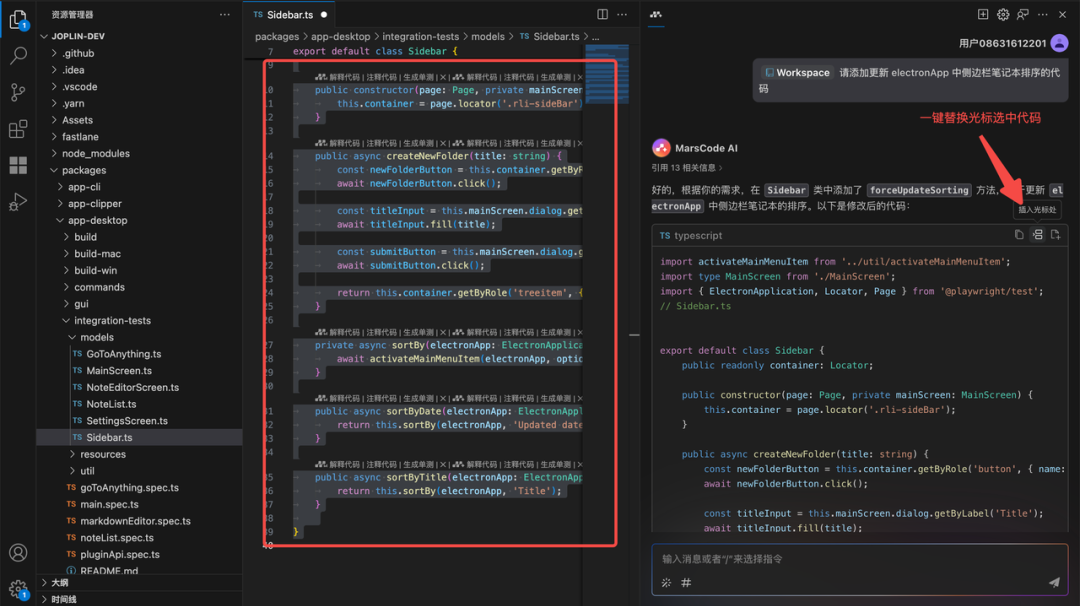The height and width of the screenshot is (606, 1080).
Task: Click the Workspace tag in the chat message
Action: click(x=797, y=73)
